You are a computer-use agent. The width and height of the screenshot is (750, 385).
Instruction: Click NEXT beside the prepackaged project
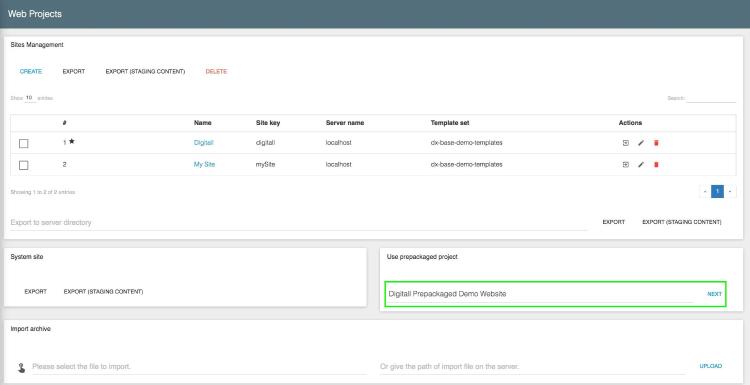click(714, 294)
